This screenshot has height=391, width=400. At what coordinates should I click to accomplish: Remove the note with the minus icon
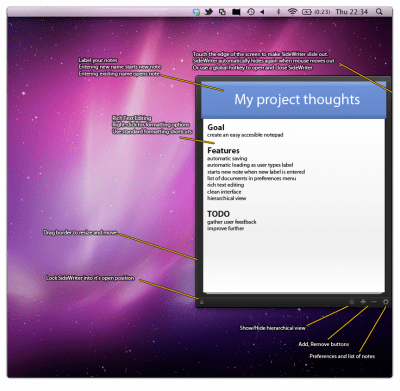click(374, 302)
